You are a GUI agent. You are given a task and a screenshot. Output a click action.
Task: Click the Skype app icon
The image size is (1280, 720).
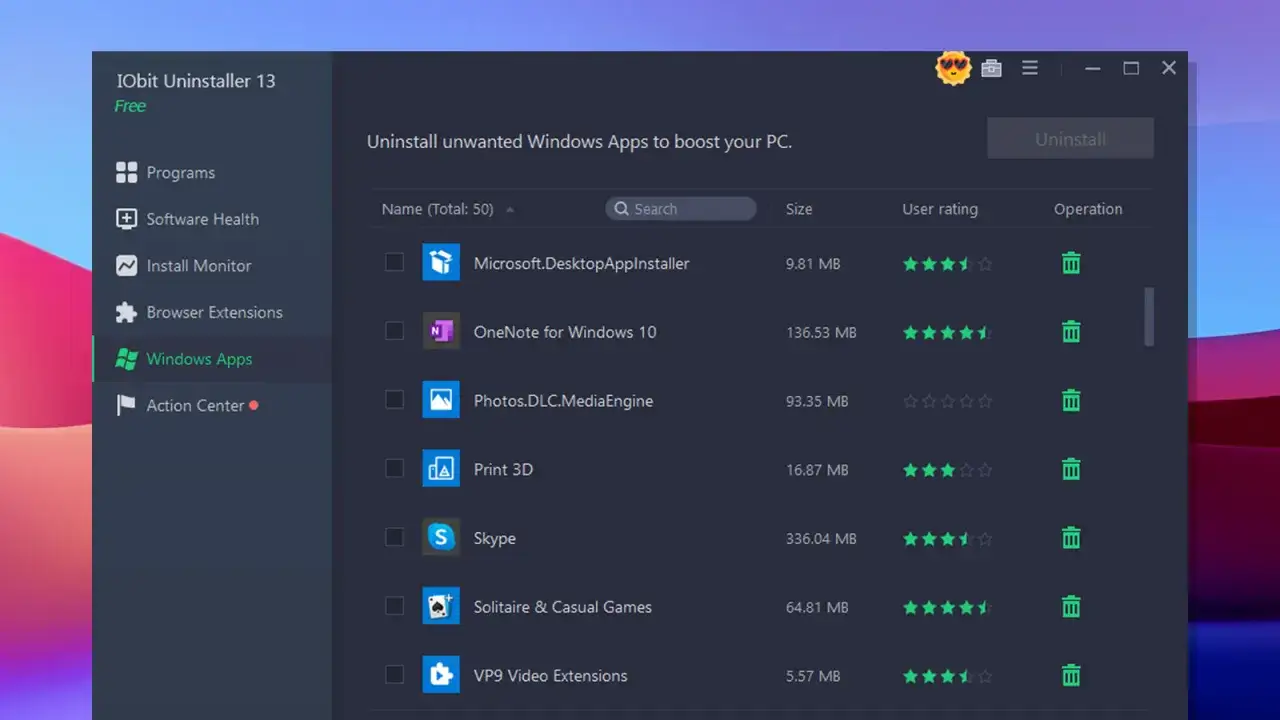click(441, 537)
